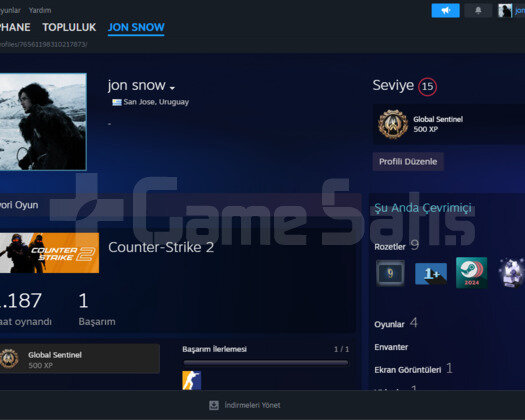Click the megaphone announcements button
This screenshot has width=525, height=420.
coord(445,10)
